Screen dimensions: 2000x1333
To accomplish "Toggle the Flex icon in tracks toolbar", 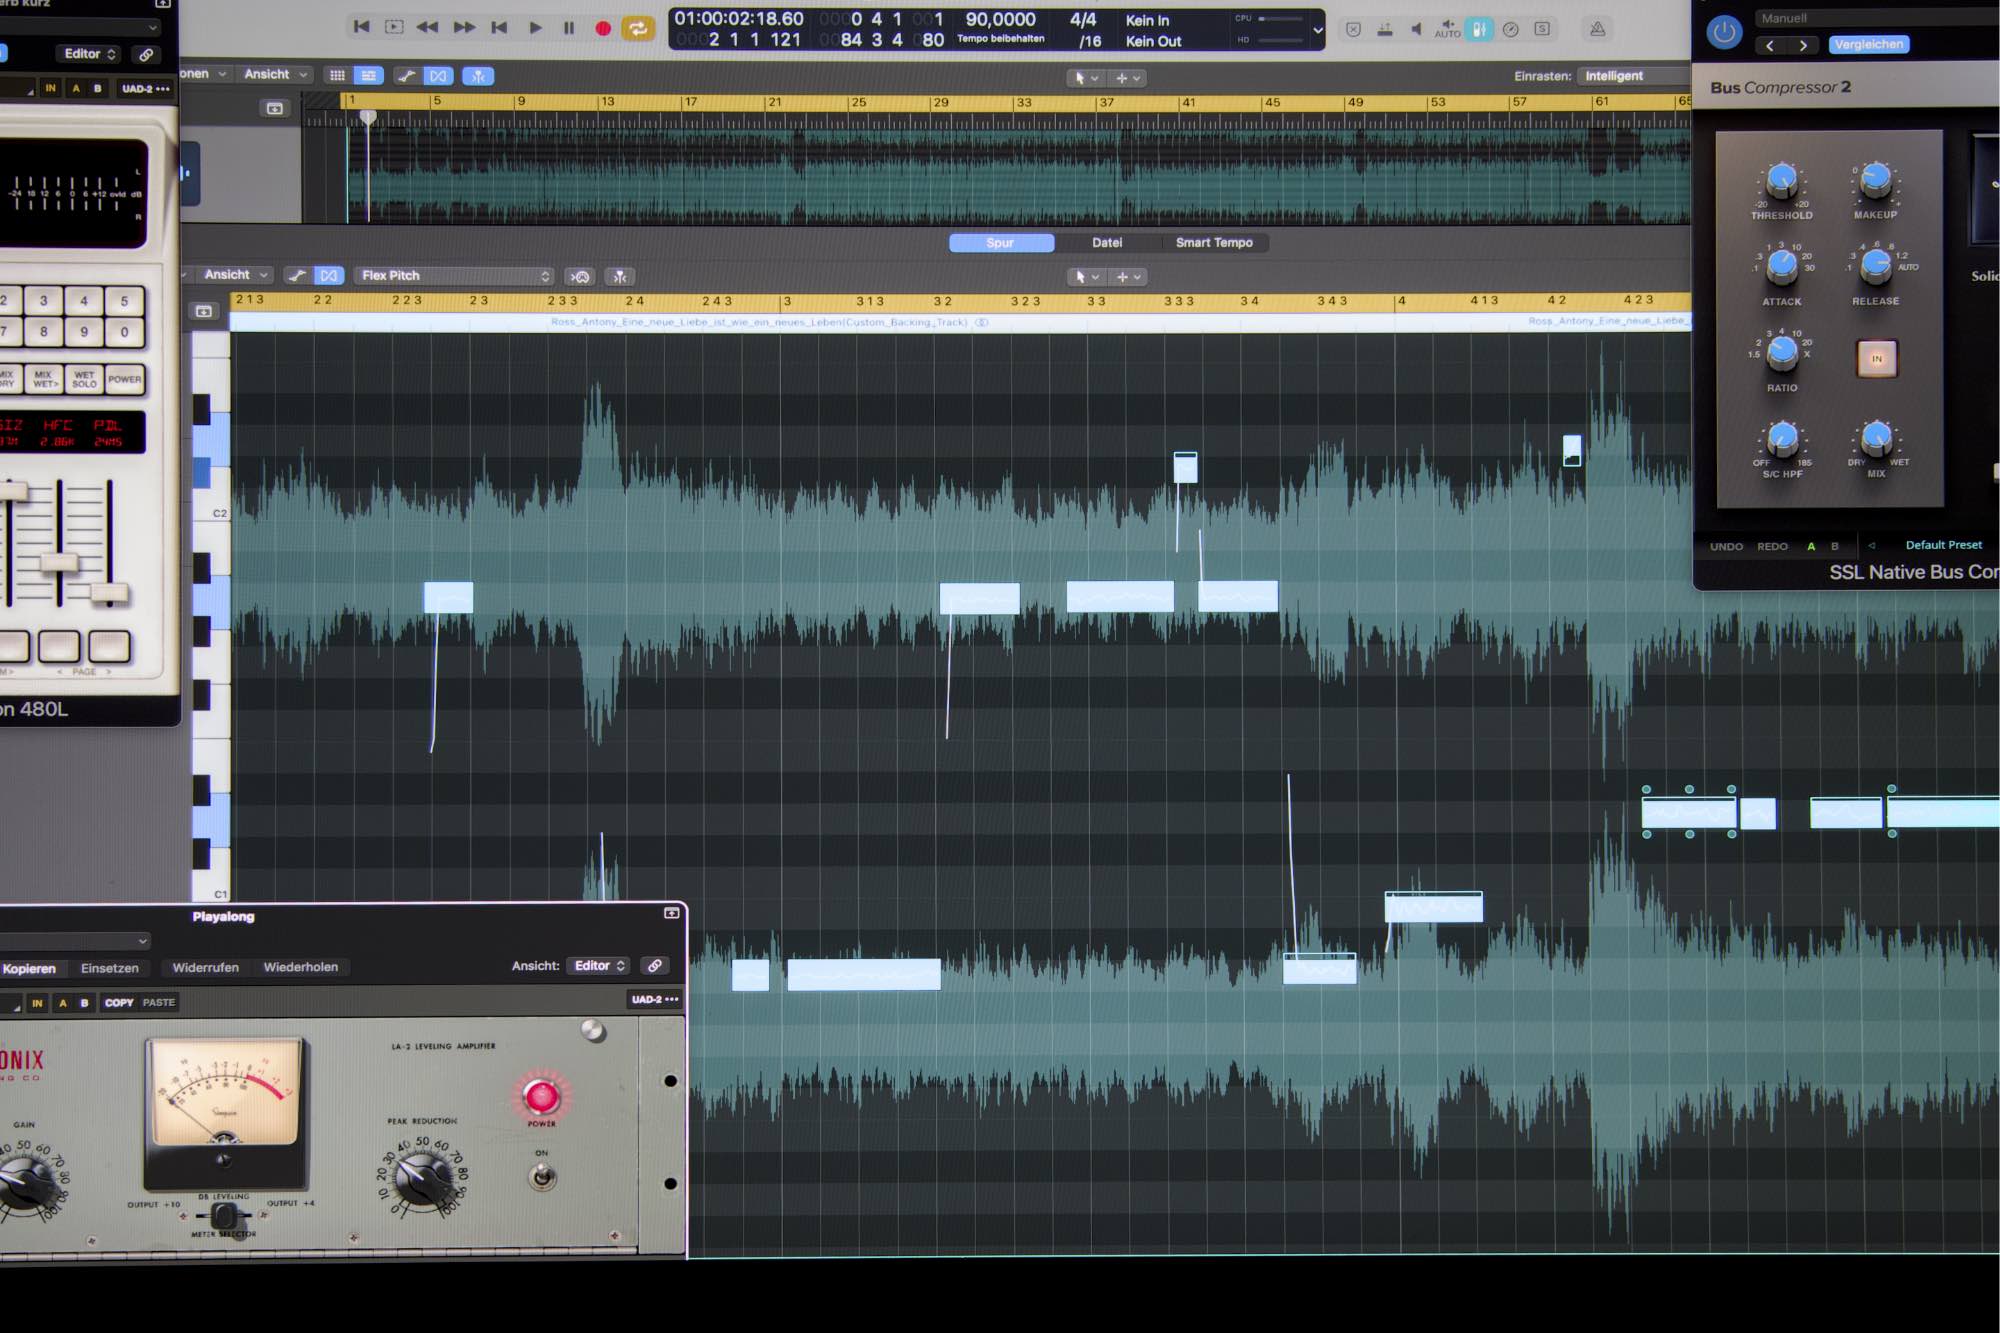I will [438, 76].
